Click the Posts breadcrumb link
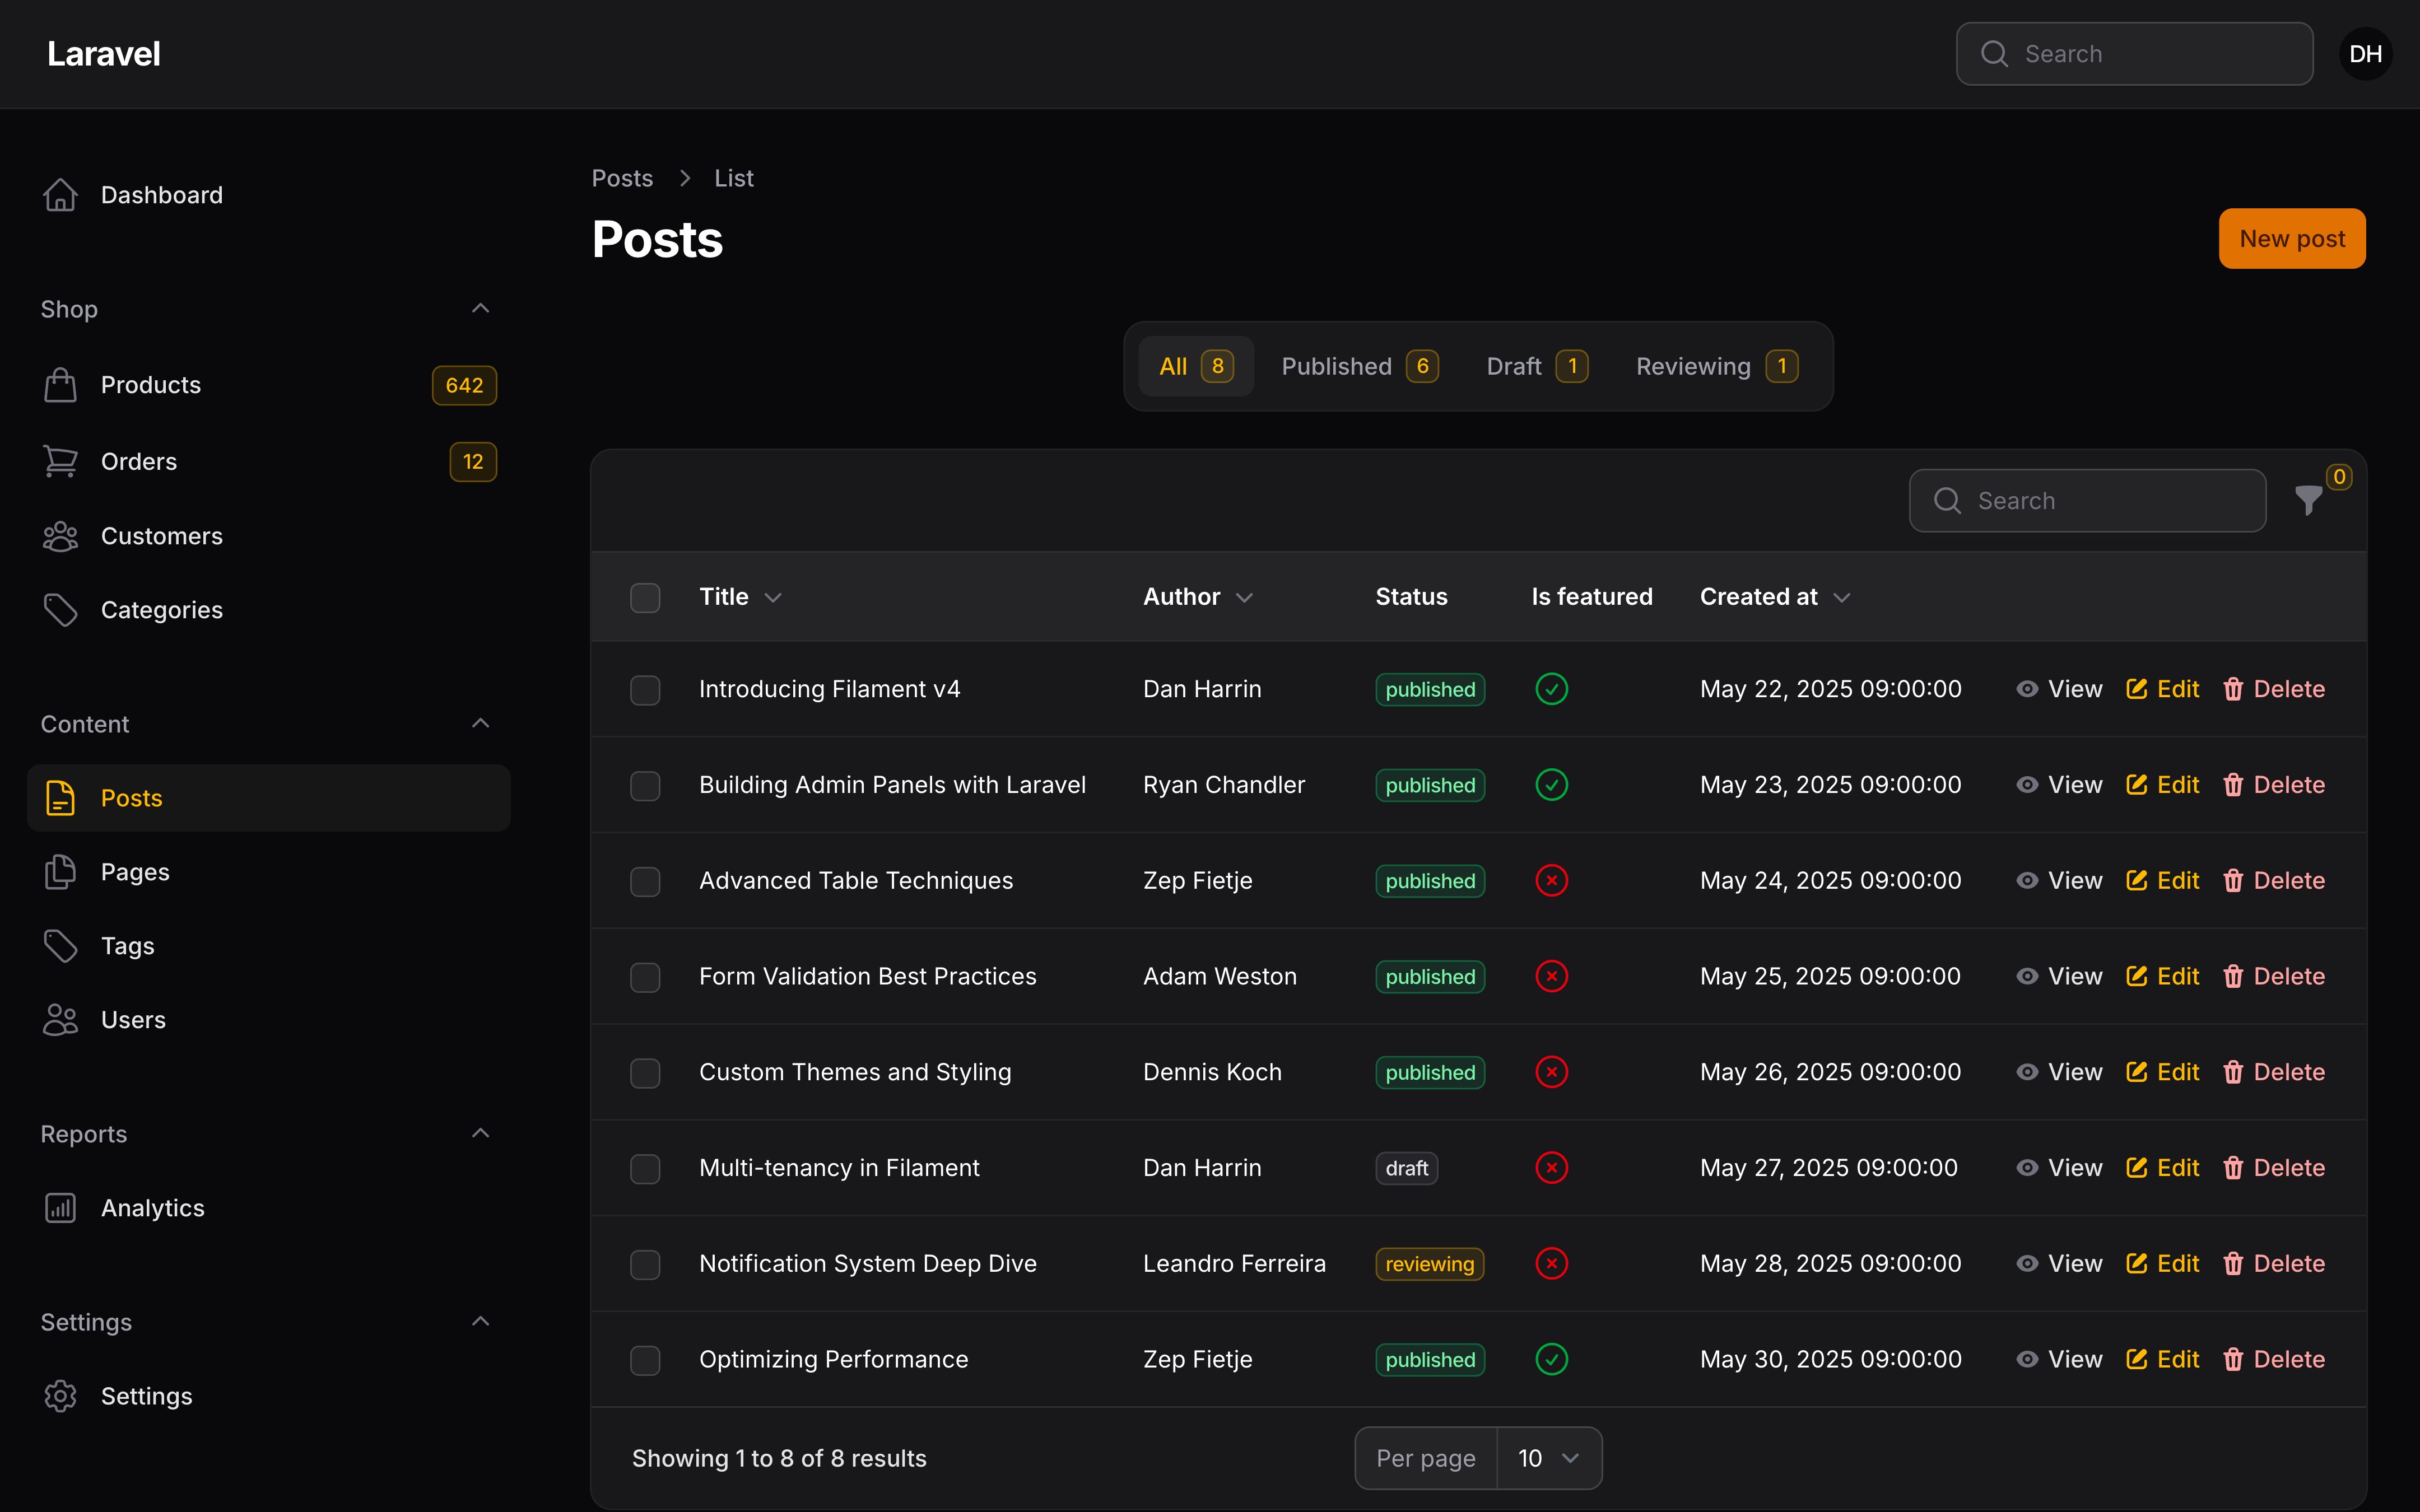Screen dimensions: 2420x1512 622,178
